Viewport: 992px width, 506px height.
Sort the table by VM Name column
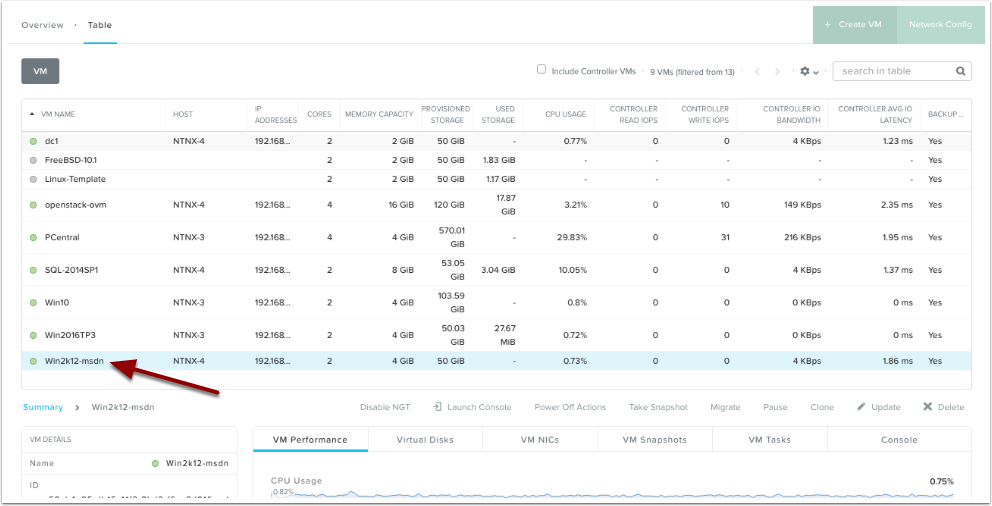[x=58, y=114]
